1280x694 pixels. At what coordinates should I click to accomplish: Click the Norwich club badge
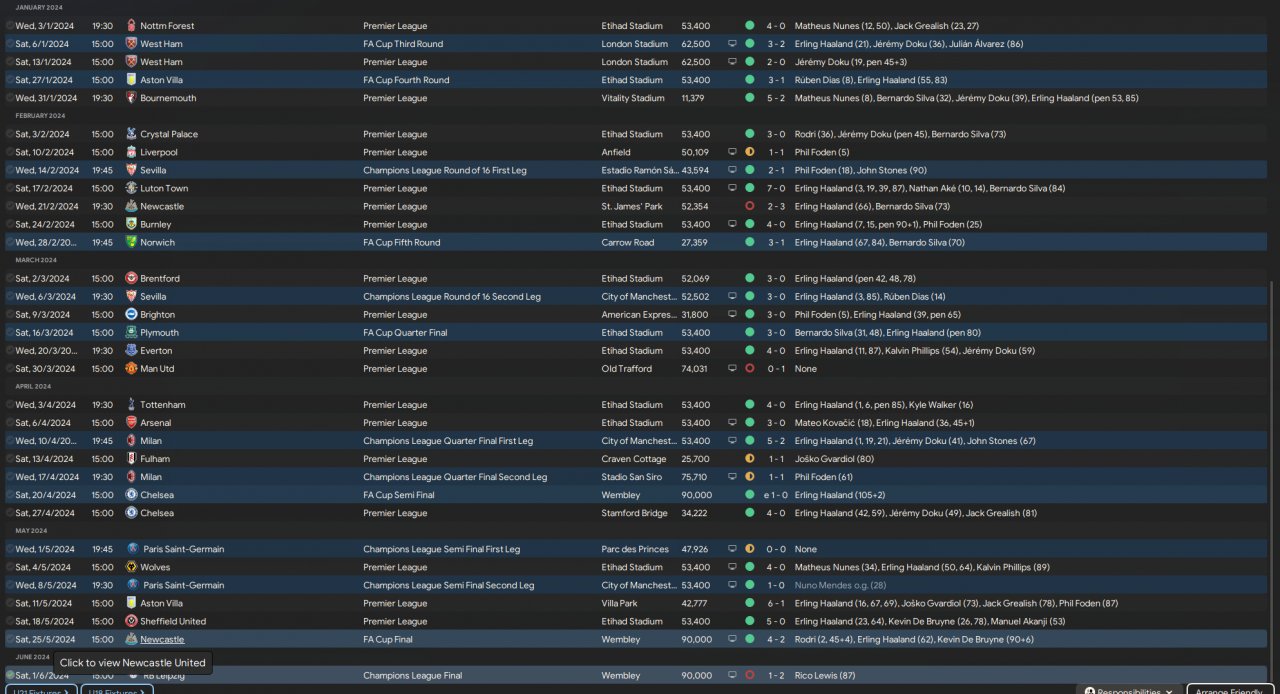tap(131, 242)
